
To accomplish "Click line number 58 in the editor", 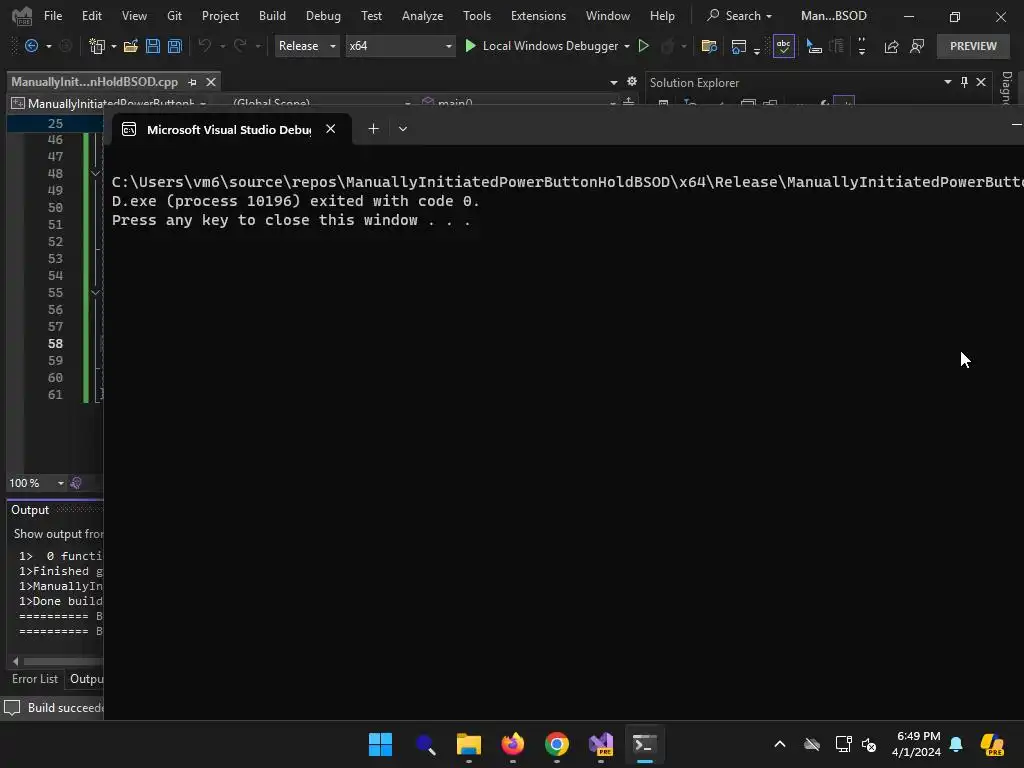I will coord(56,344).
